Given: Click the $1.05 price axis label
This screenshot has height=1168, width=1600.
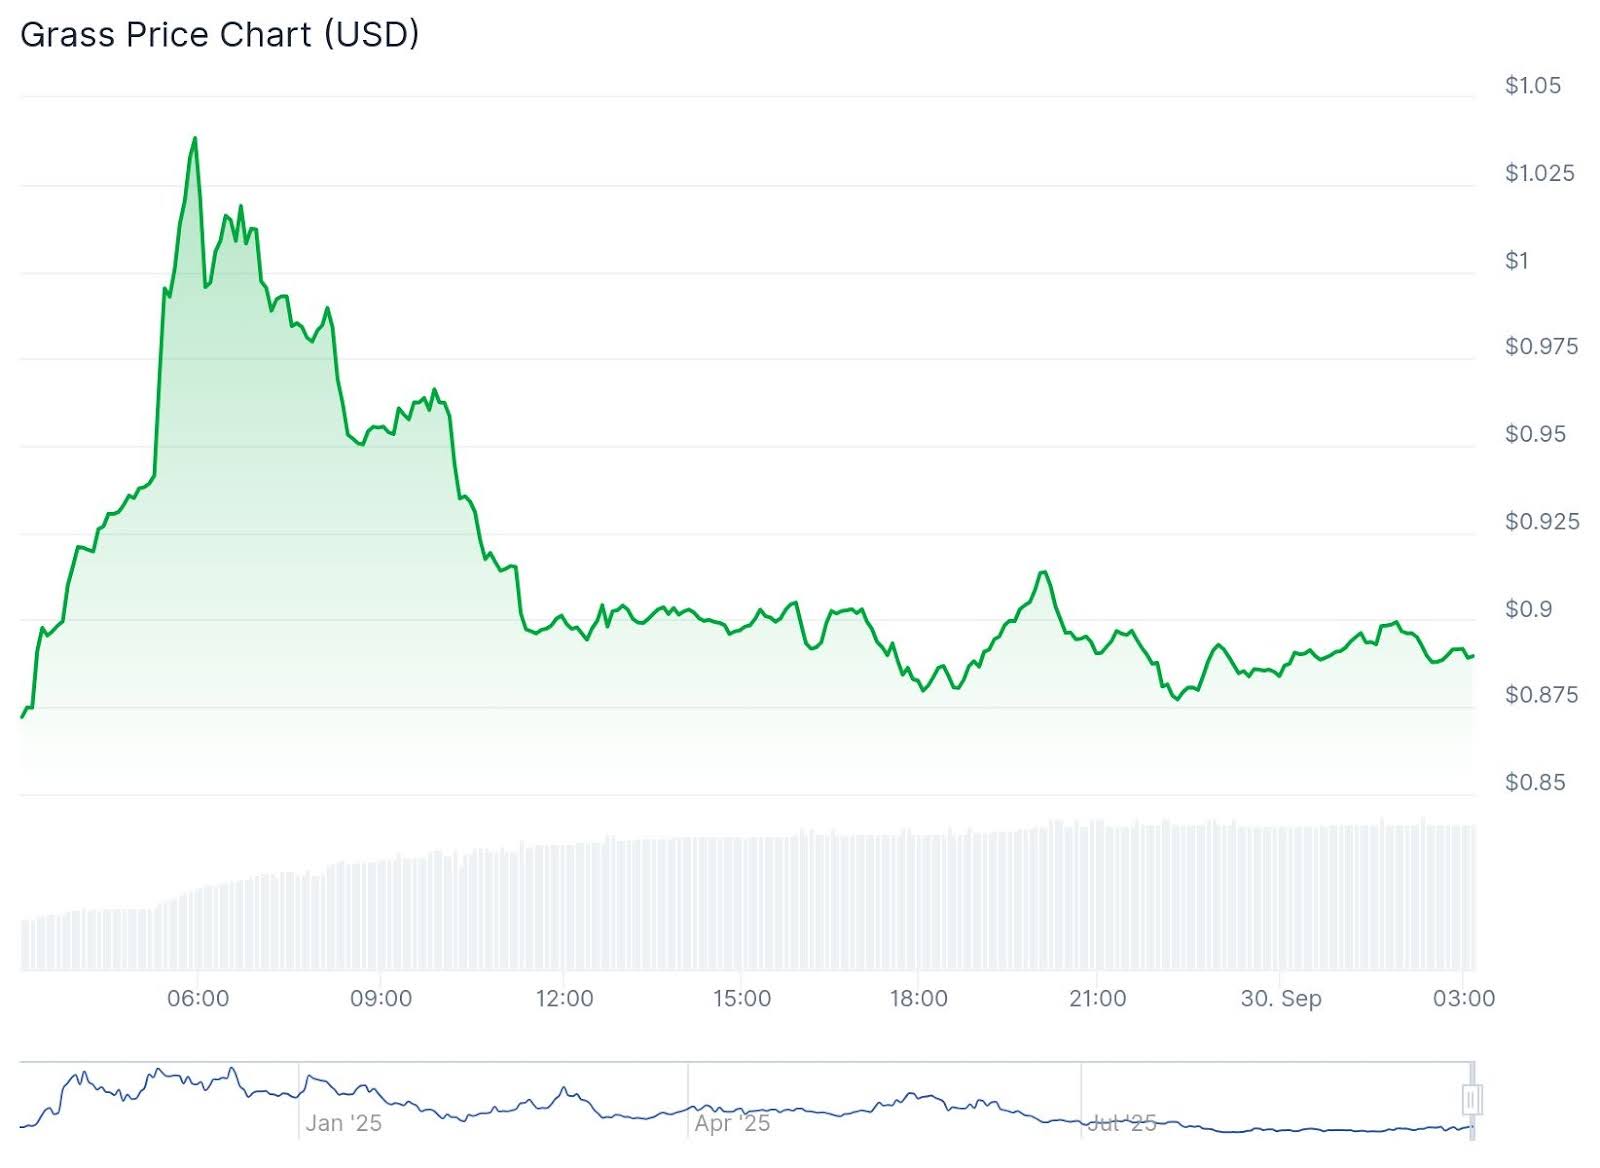Looking at the screenshot, I should point(1533,86).
